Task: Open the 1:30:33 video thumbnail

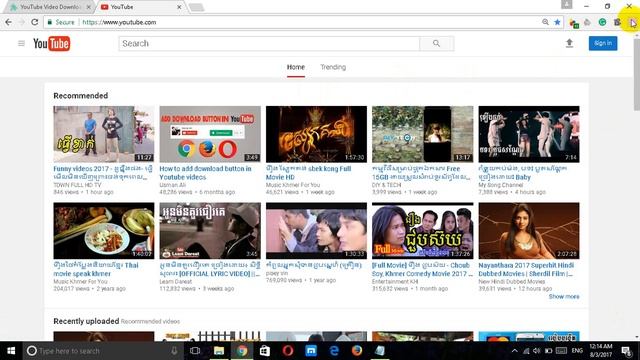Action: 316,231
